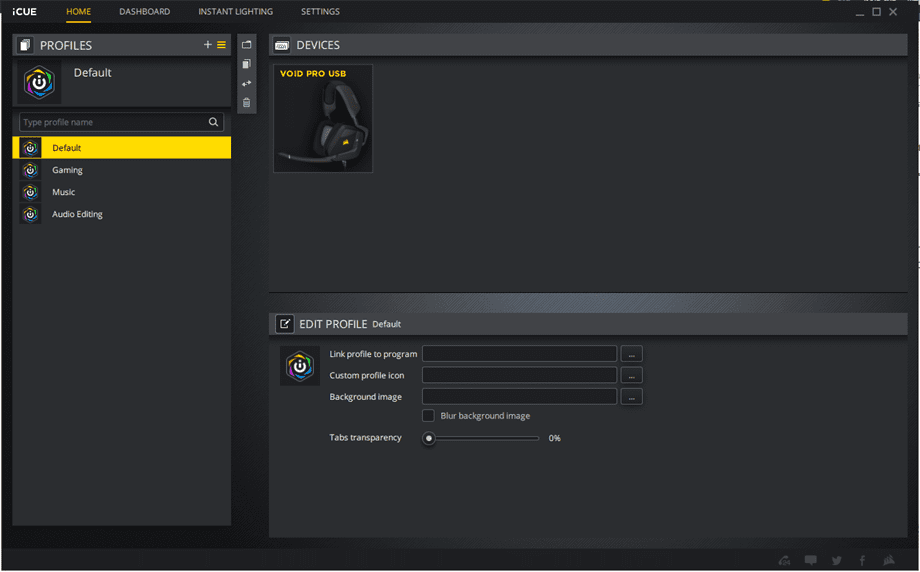
Task: Click the 0% transparency value
Action: tap(554, 438)
